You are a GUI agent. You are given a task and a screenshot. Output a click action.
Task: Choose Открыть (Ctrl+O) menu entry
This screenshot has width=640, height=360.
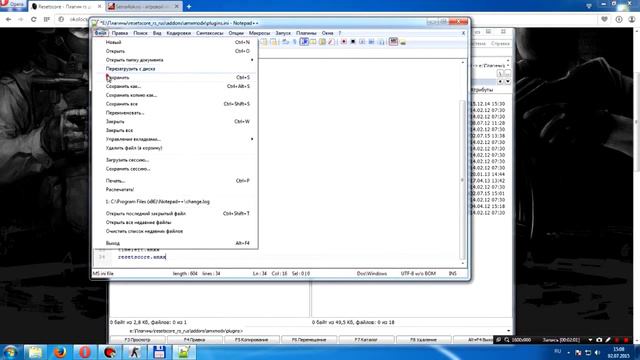click(x=176, y=51)
